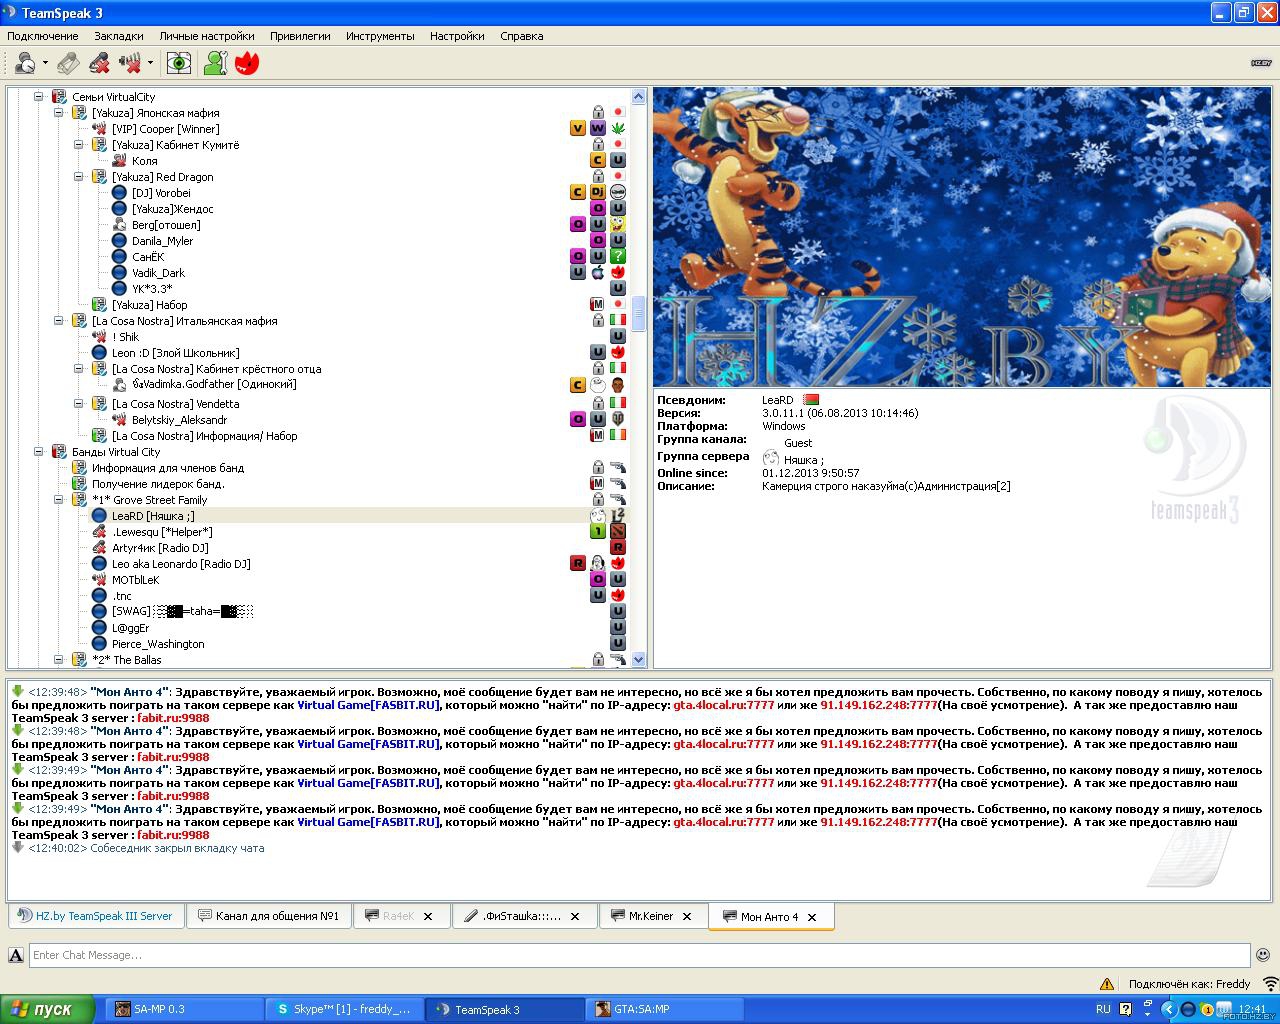Screen dimensions: 1280x1024
Task: Collapse the Семьи VirtualCity channel group
Action: (x=39, y=97)
